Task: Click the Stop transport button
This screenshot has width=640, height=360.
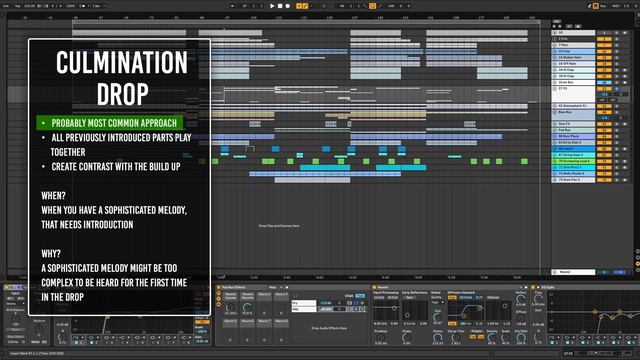Action: (x=280, y=6)
